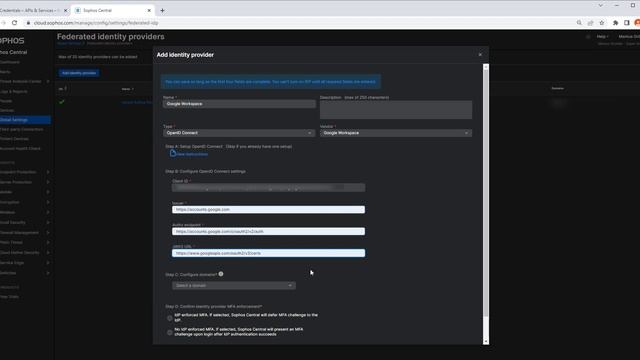Close the Add identity provider dialog
The width and height of the screenshot is (640, 360).
click(480, 55)
